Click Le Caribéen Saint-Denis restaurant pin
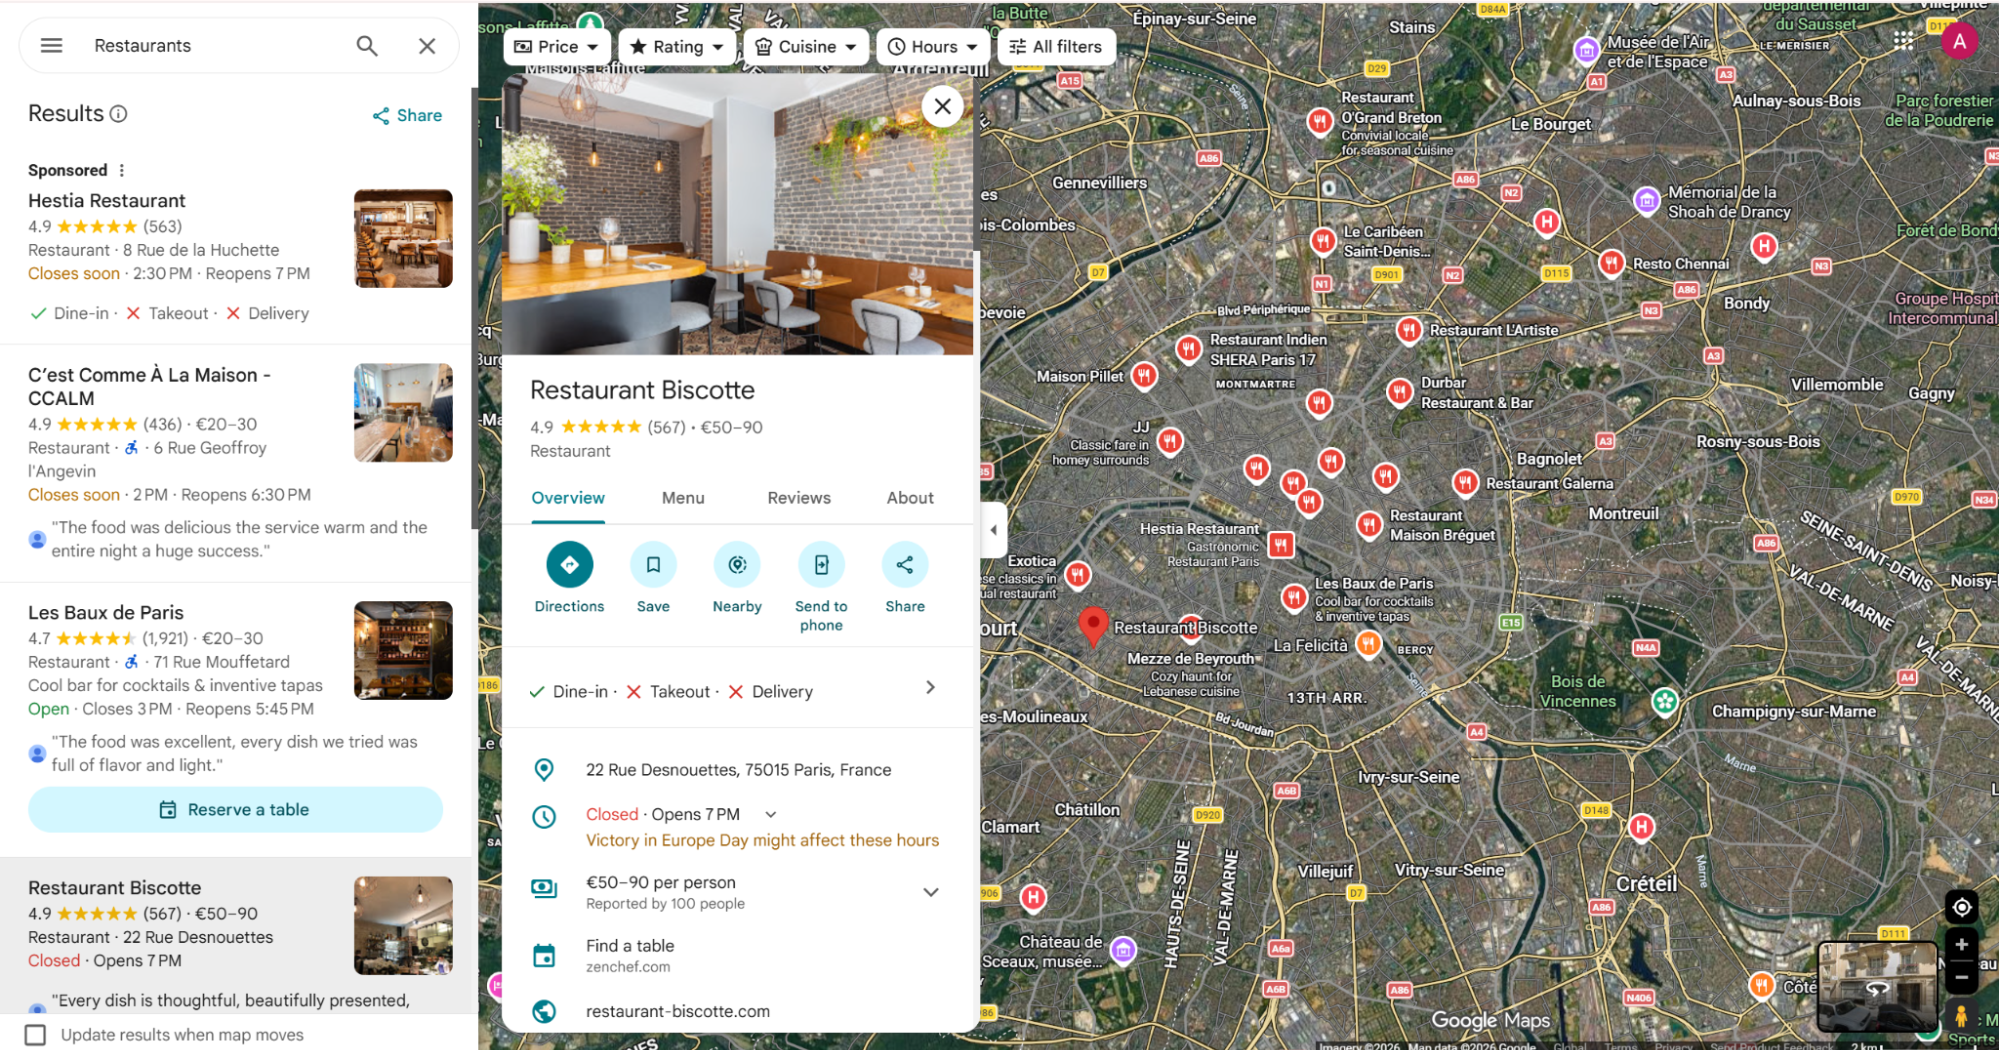The height and width of the screenshot is (1051, 1999). [1323, 241]
